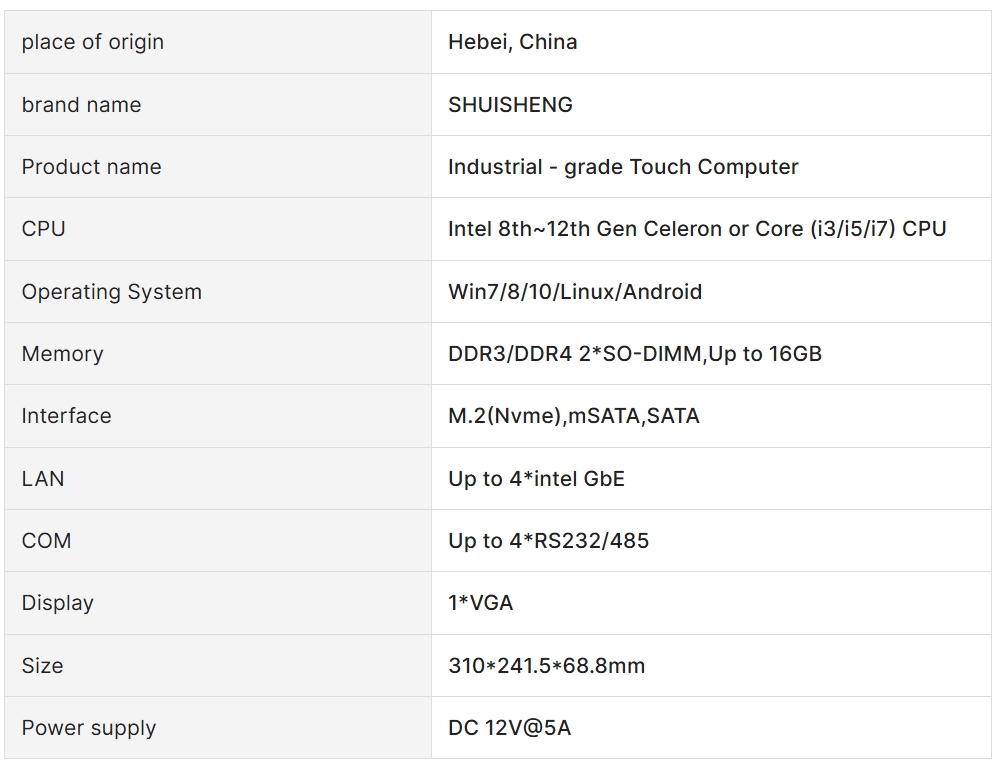Click the 'brand name' label

(81, 105)
